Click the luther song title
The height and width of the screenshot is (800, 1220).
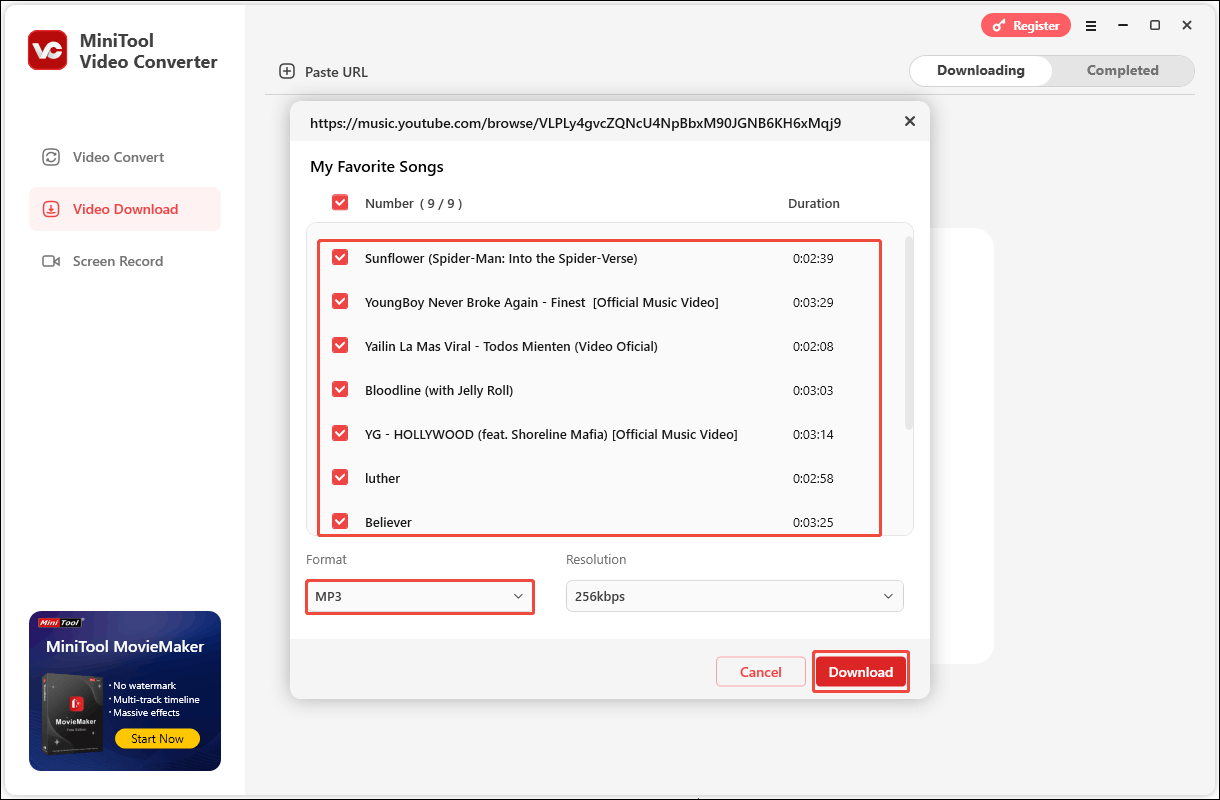(x=382, y=478)
